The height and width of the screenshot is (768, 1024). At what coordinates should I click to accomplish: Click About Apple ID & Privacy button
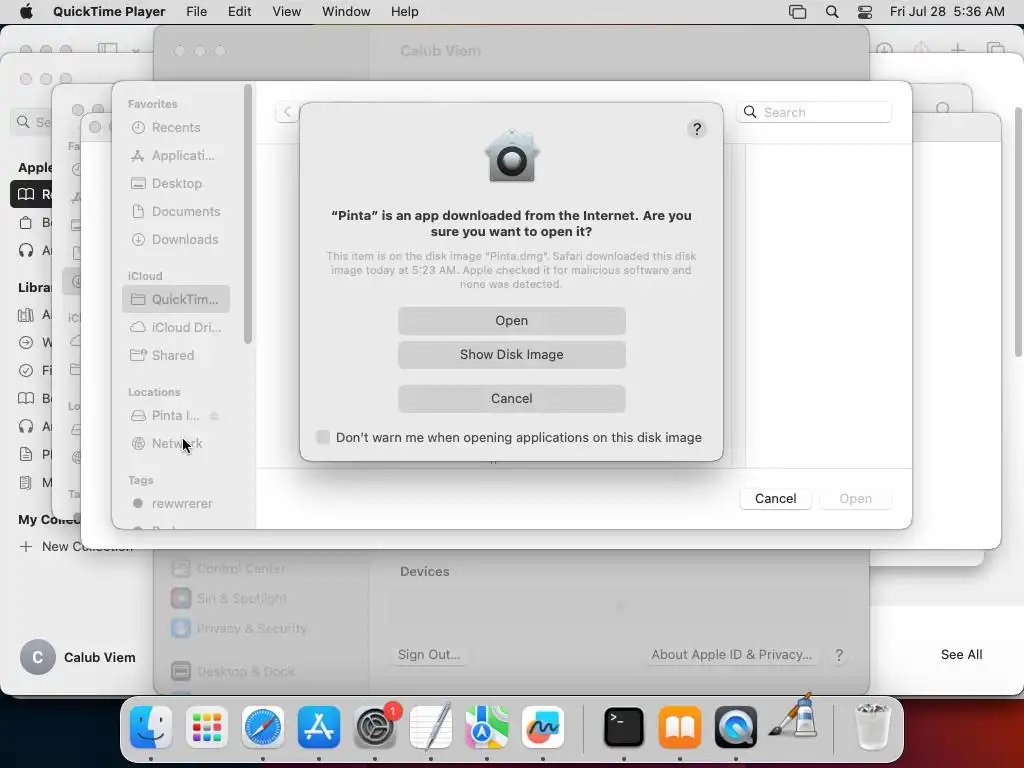[x=731, y=654]
